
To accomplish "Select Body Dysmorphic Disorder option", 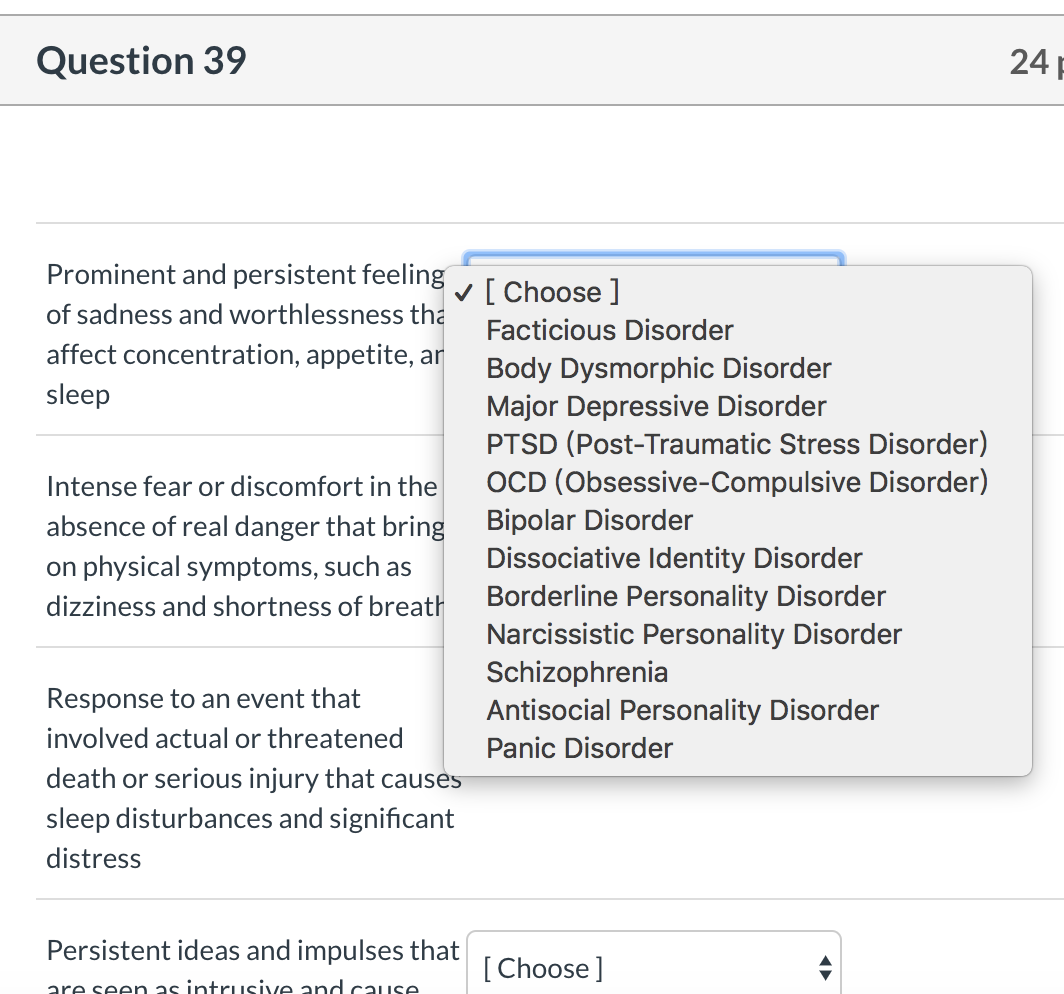I will [x=658, y=368].
